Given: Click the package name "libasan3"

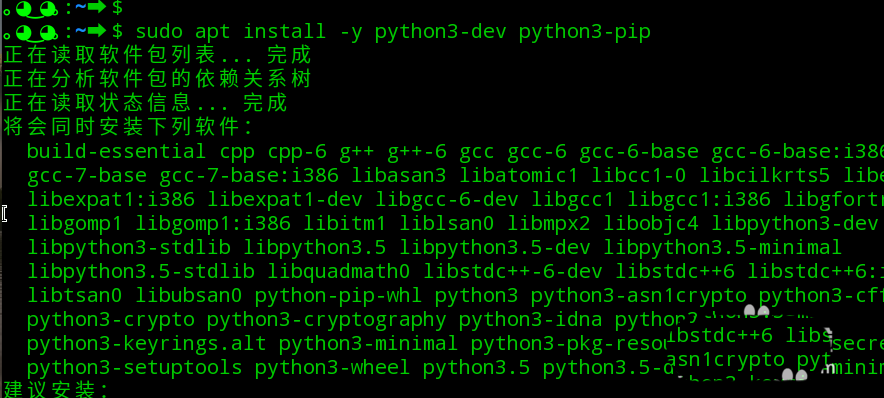Looking at the screenshot, I should (399, 175).
